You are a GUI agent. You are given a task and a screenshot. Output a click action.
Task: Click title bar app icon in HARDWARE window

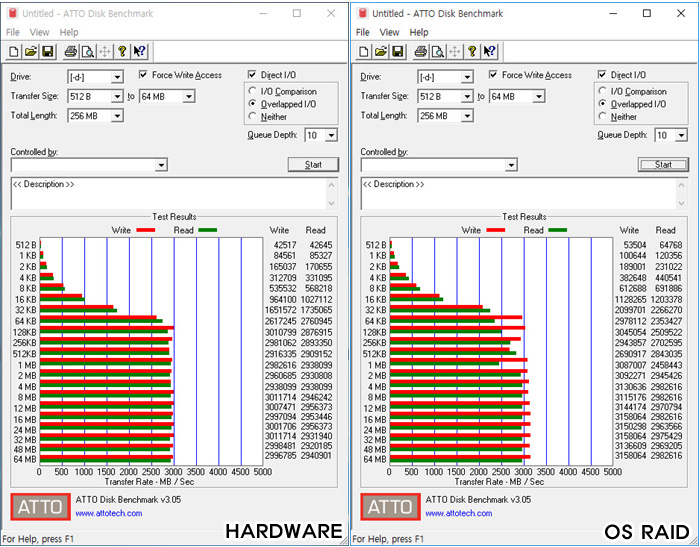pyautogui.click(x=12, y=13)
